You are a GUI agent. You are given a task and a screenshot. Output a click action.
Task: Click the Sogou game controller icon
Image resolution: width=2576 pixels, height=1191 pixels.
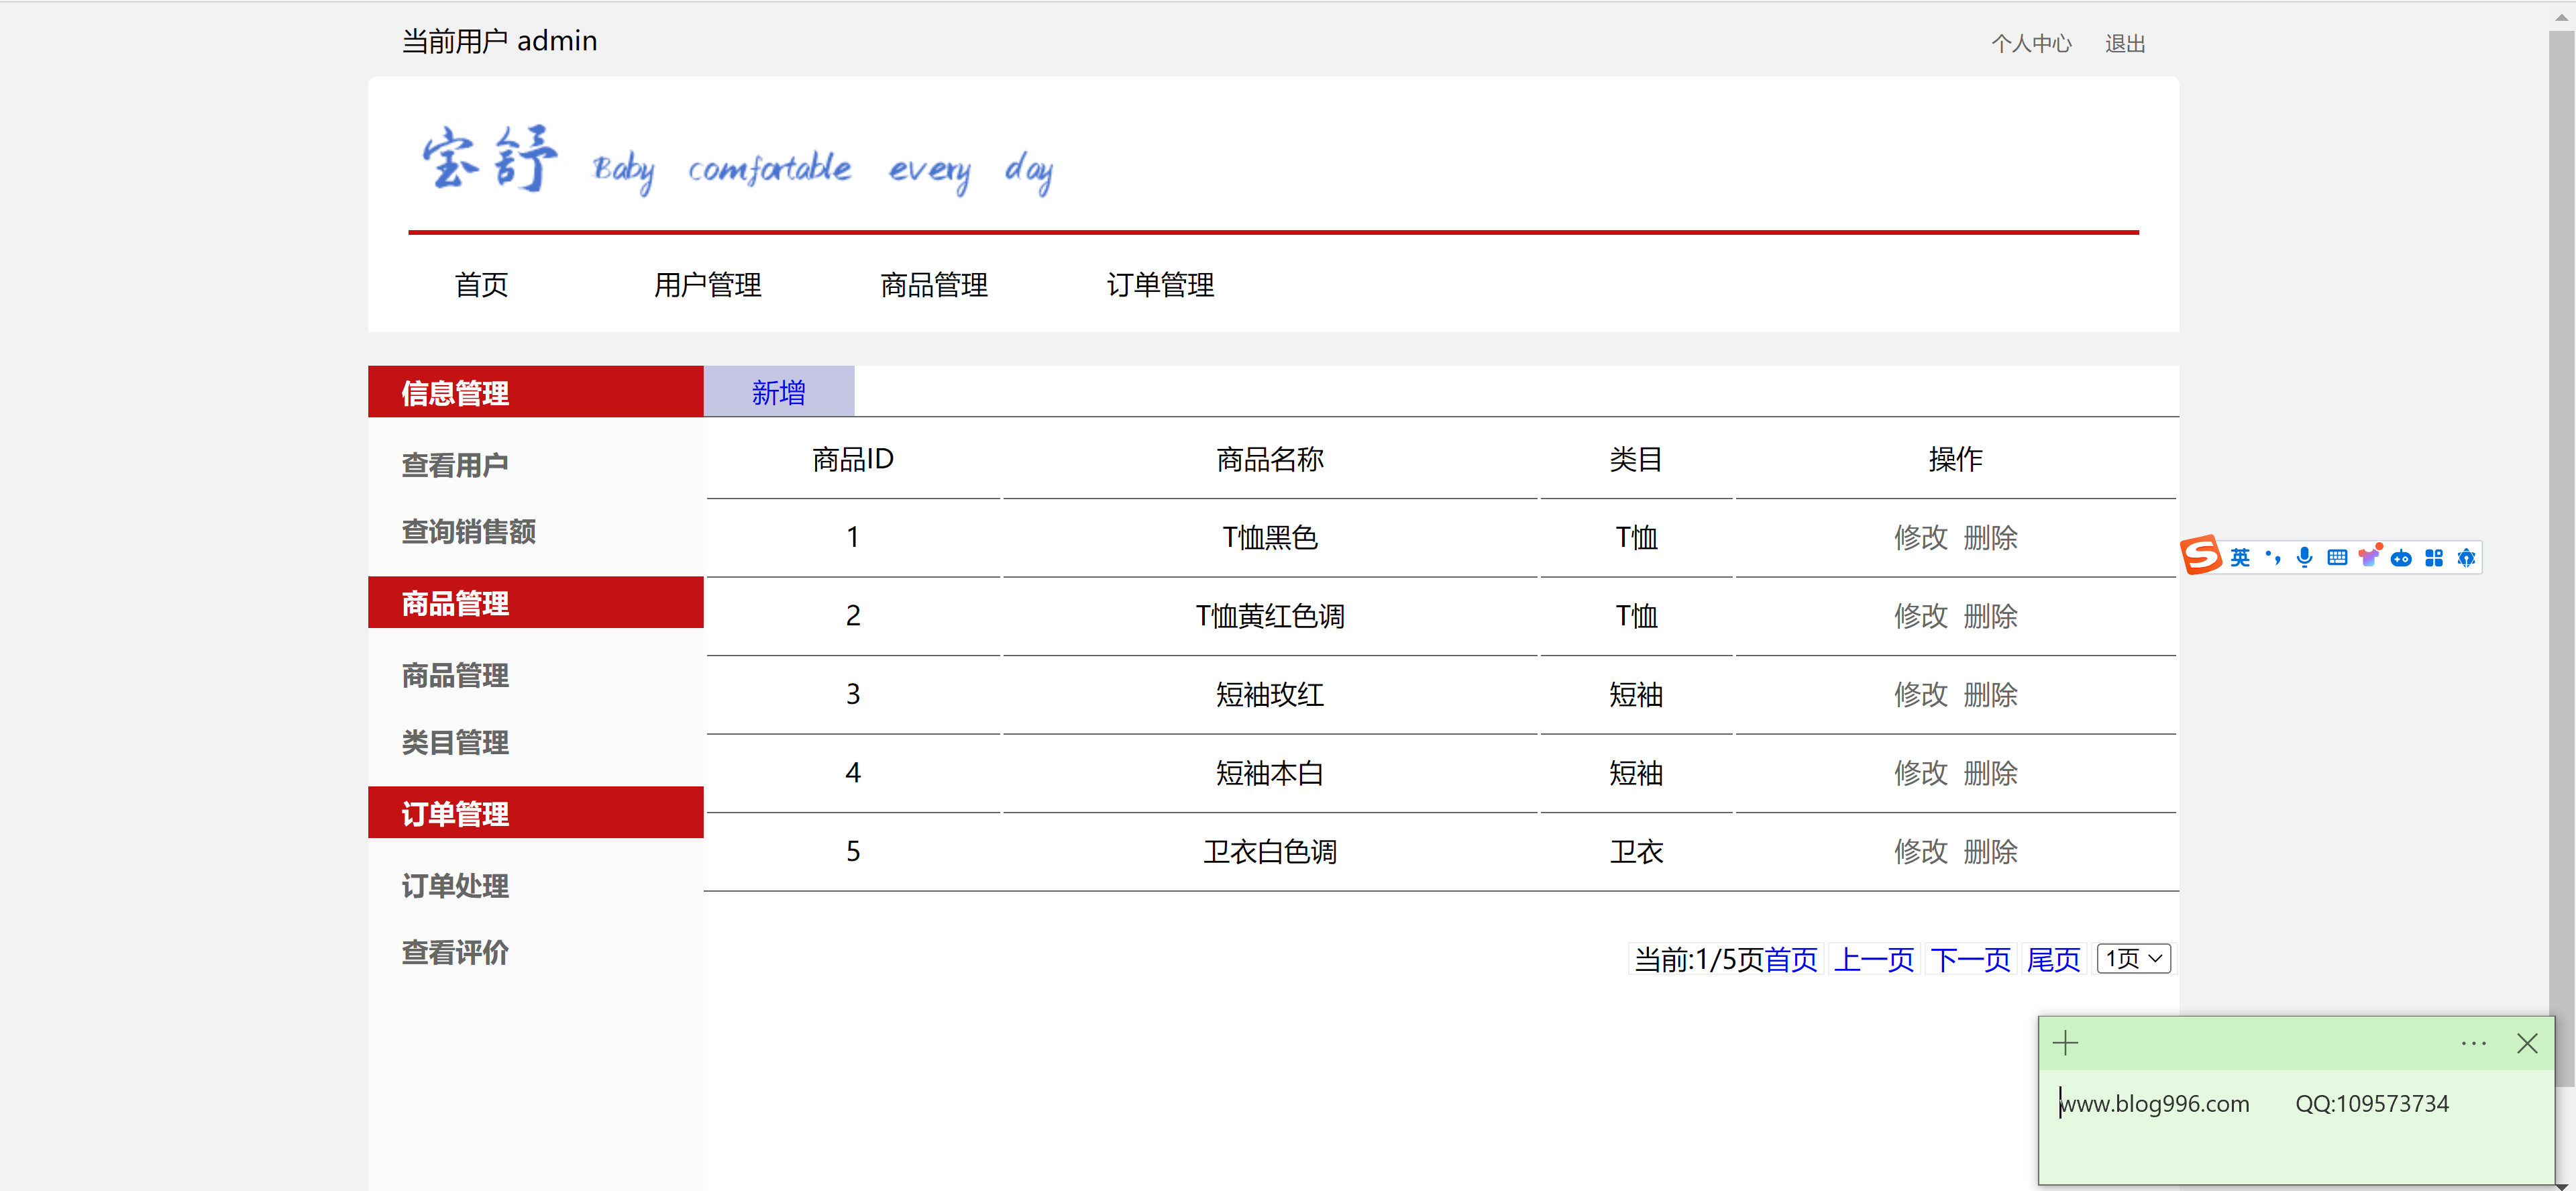tap(2401, 558)
